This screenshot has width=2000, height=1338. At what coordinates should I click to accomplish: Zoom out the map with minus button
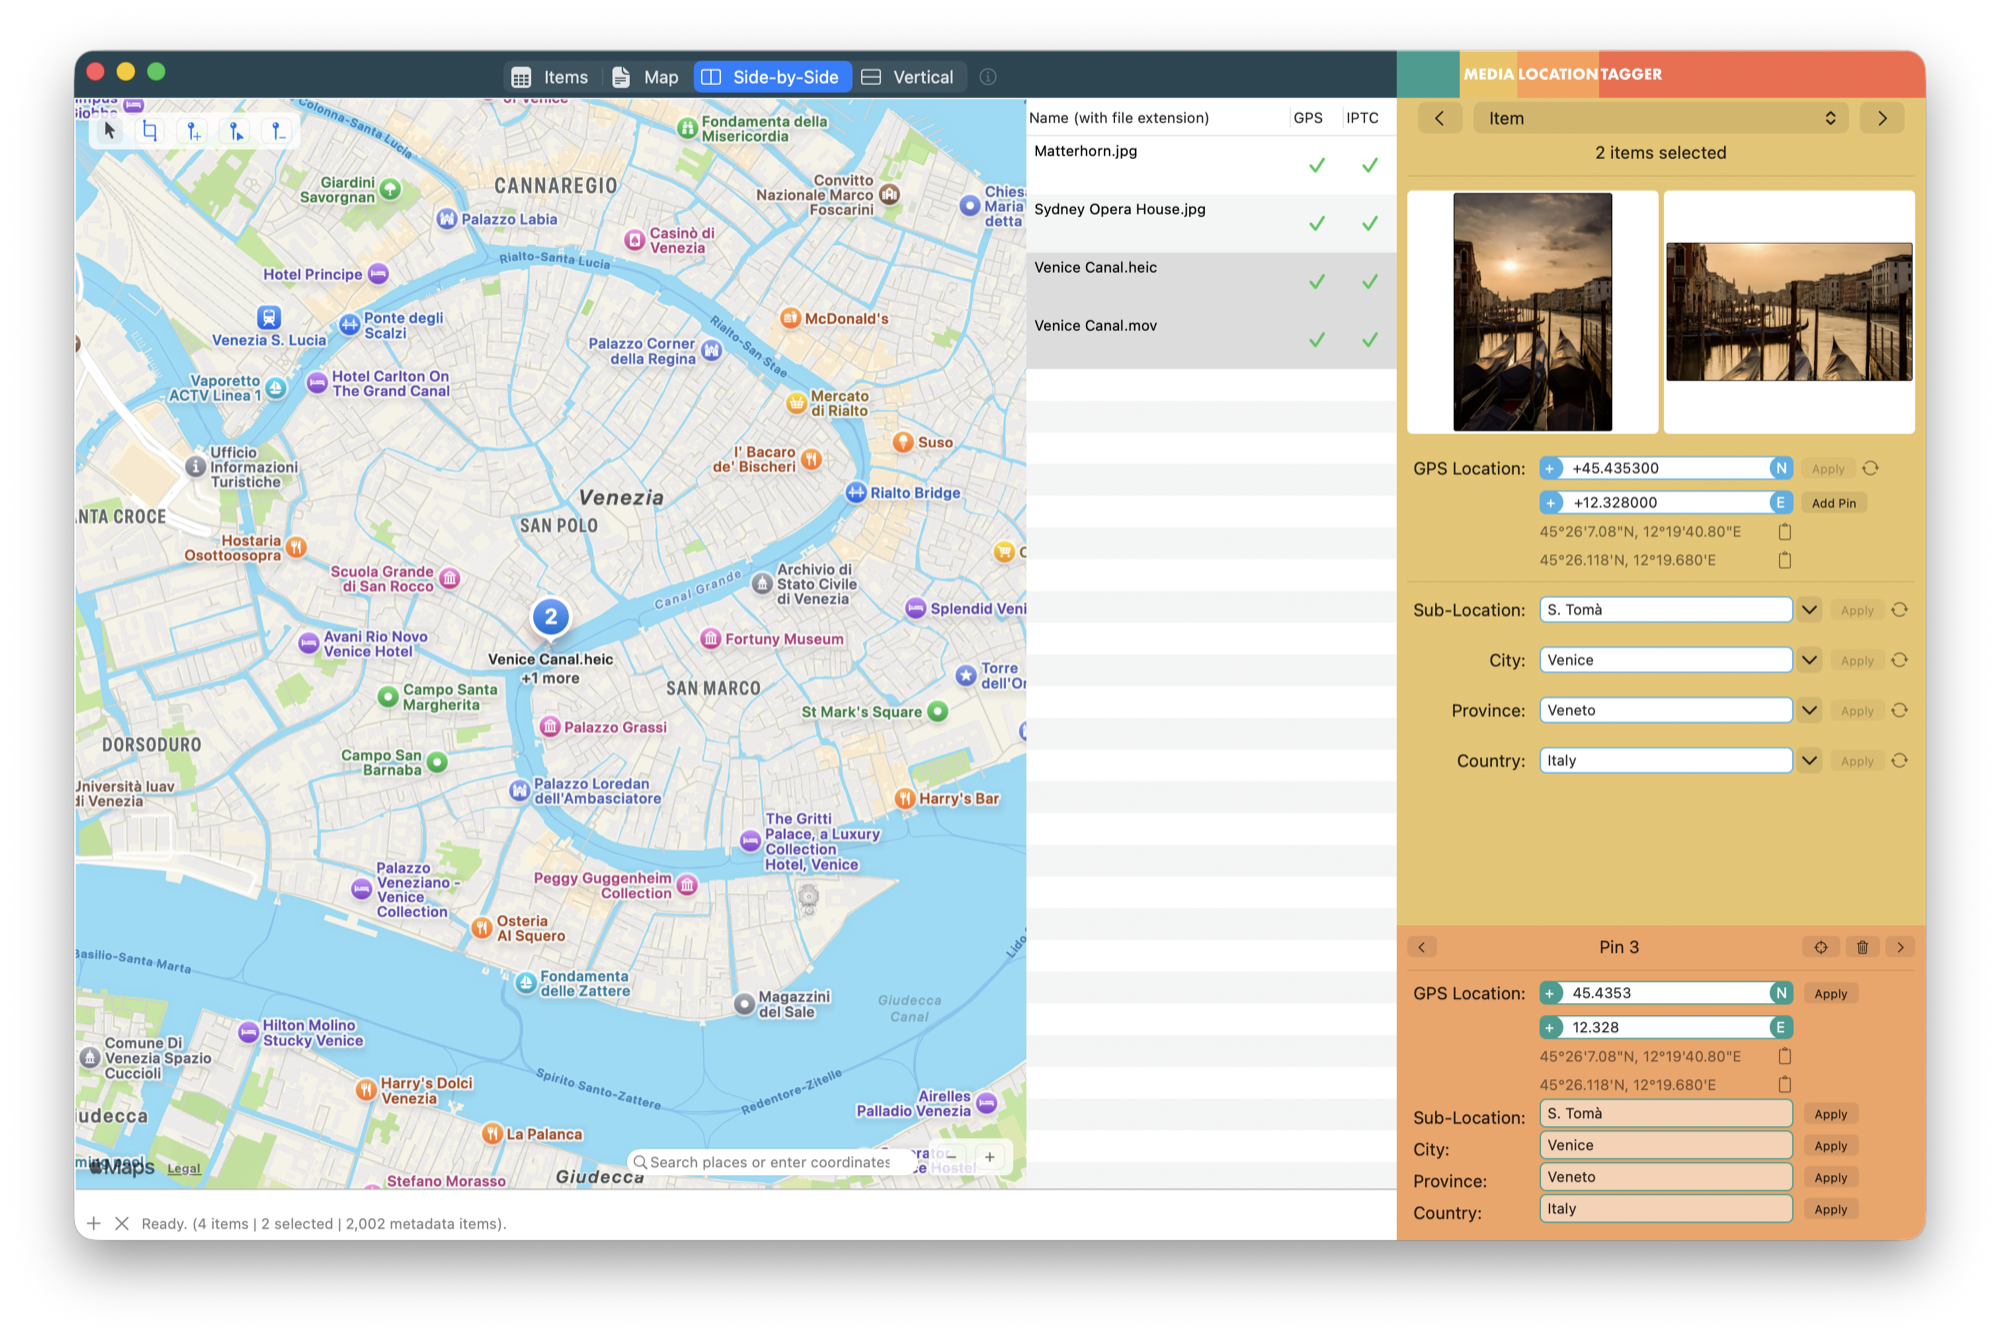951,1157
